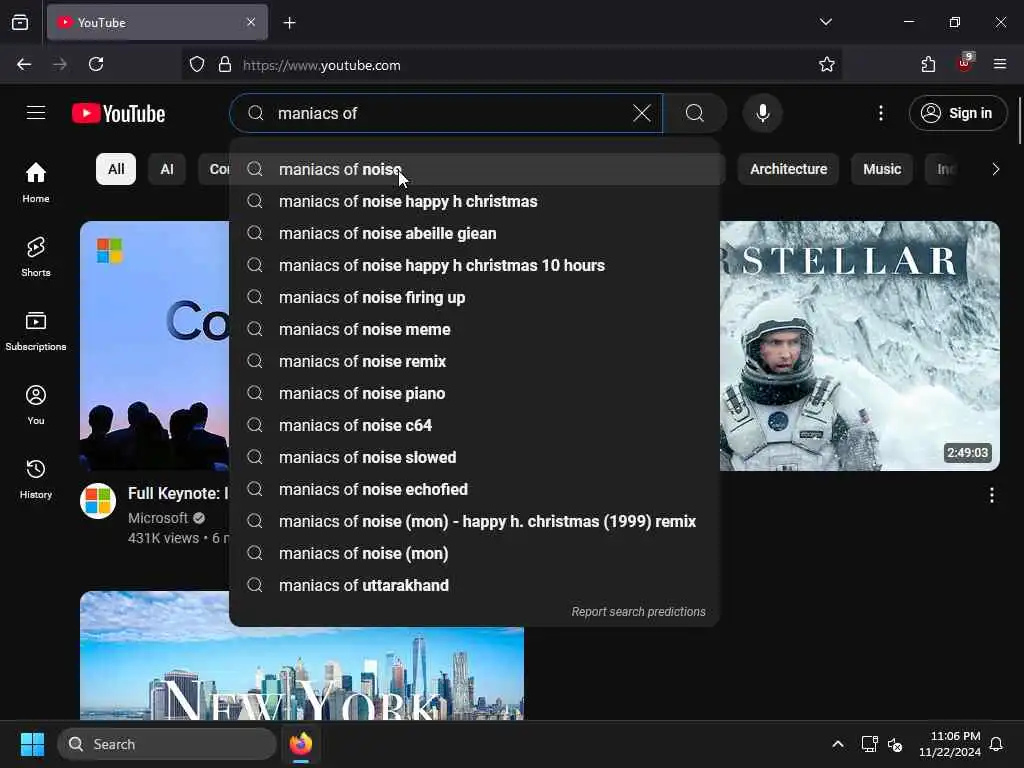
Task: Open the taskbar clock and date
Action: 950,744
